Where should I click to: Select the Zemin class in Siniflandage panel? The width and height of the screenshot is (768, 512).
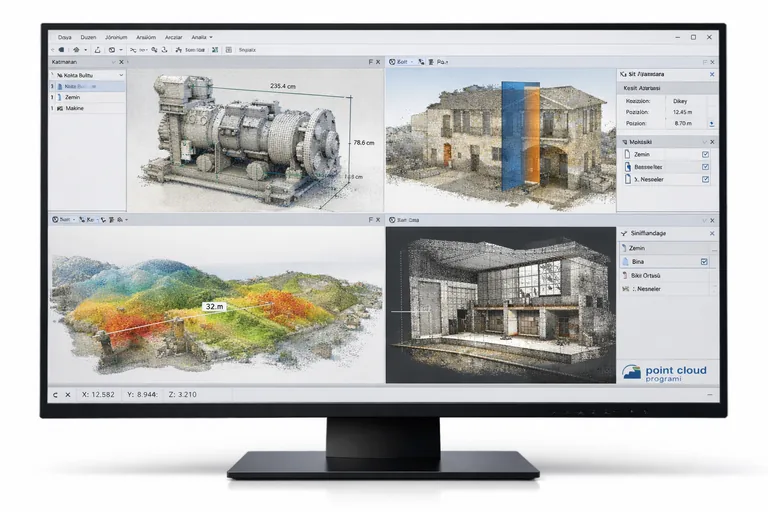point(667,248)
